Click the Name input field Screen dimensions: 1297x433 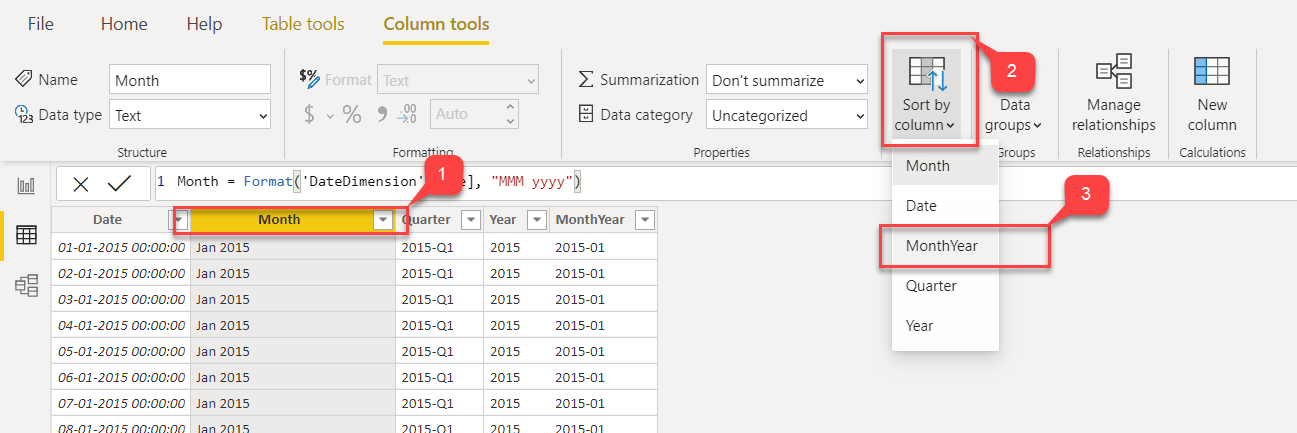[190, 80]
